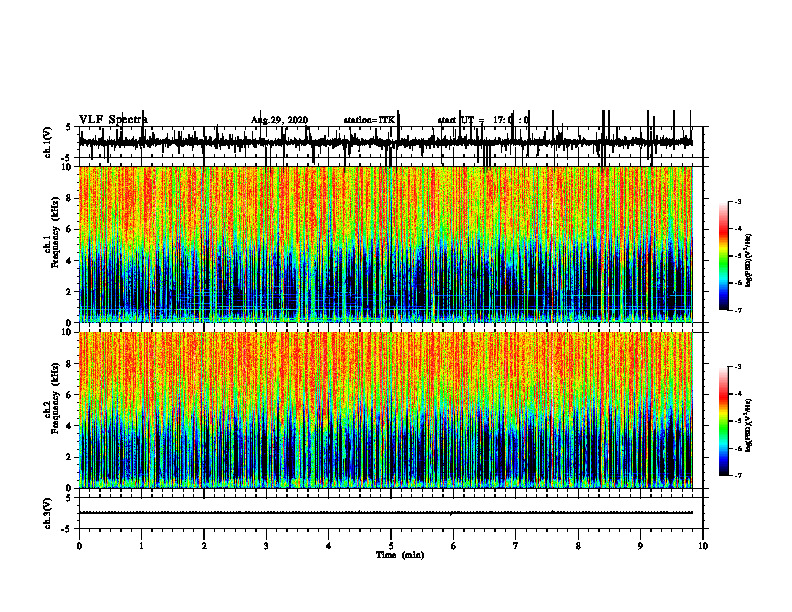Viewport: 792px width, 612px height.
Task: Click the "0" tick on the time axis
Action: tap(79, 546)
